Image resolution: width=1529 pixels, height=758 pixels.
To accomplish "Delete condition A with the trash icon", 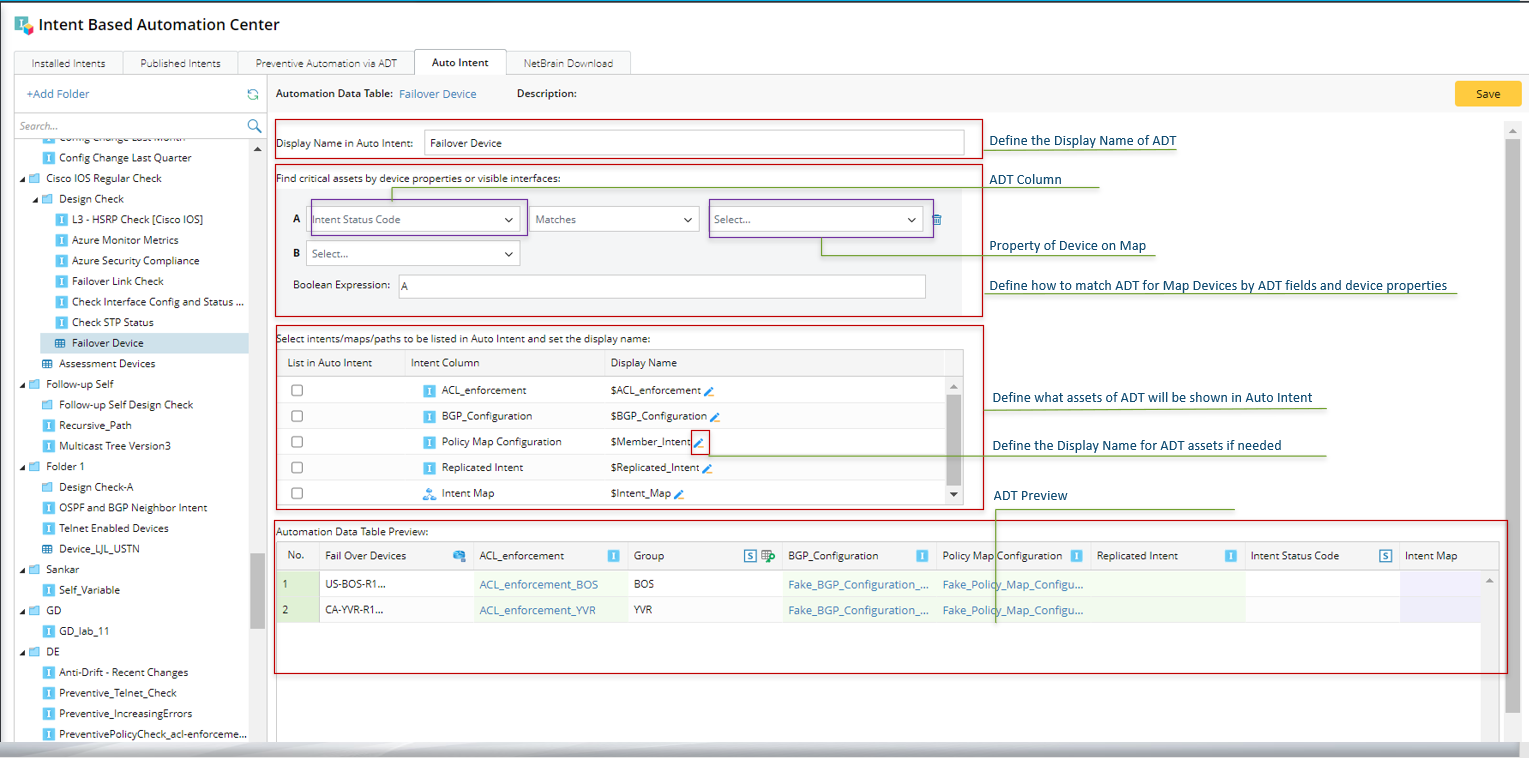I will 937,220.
